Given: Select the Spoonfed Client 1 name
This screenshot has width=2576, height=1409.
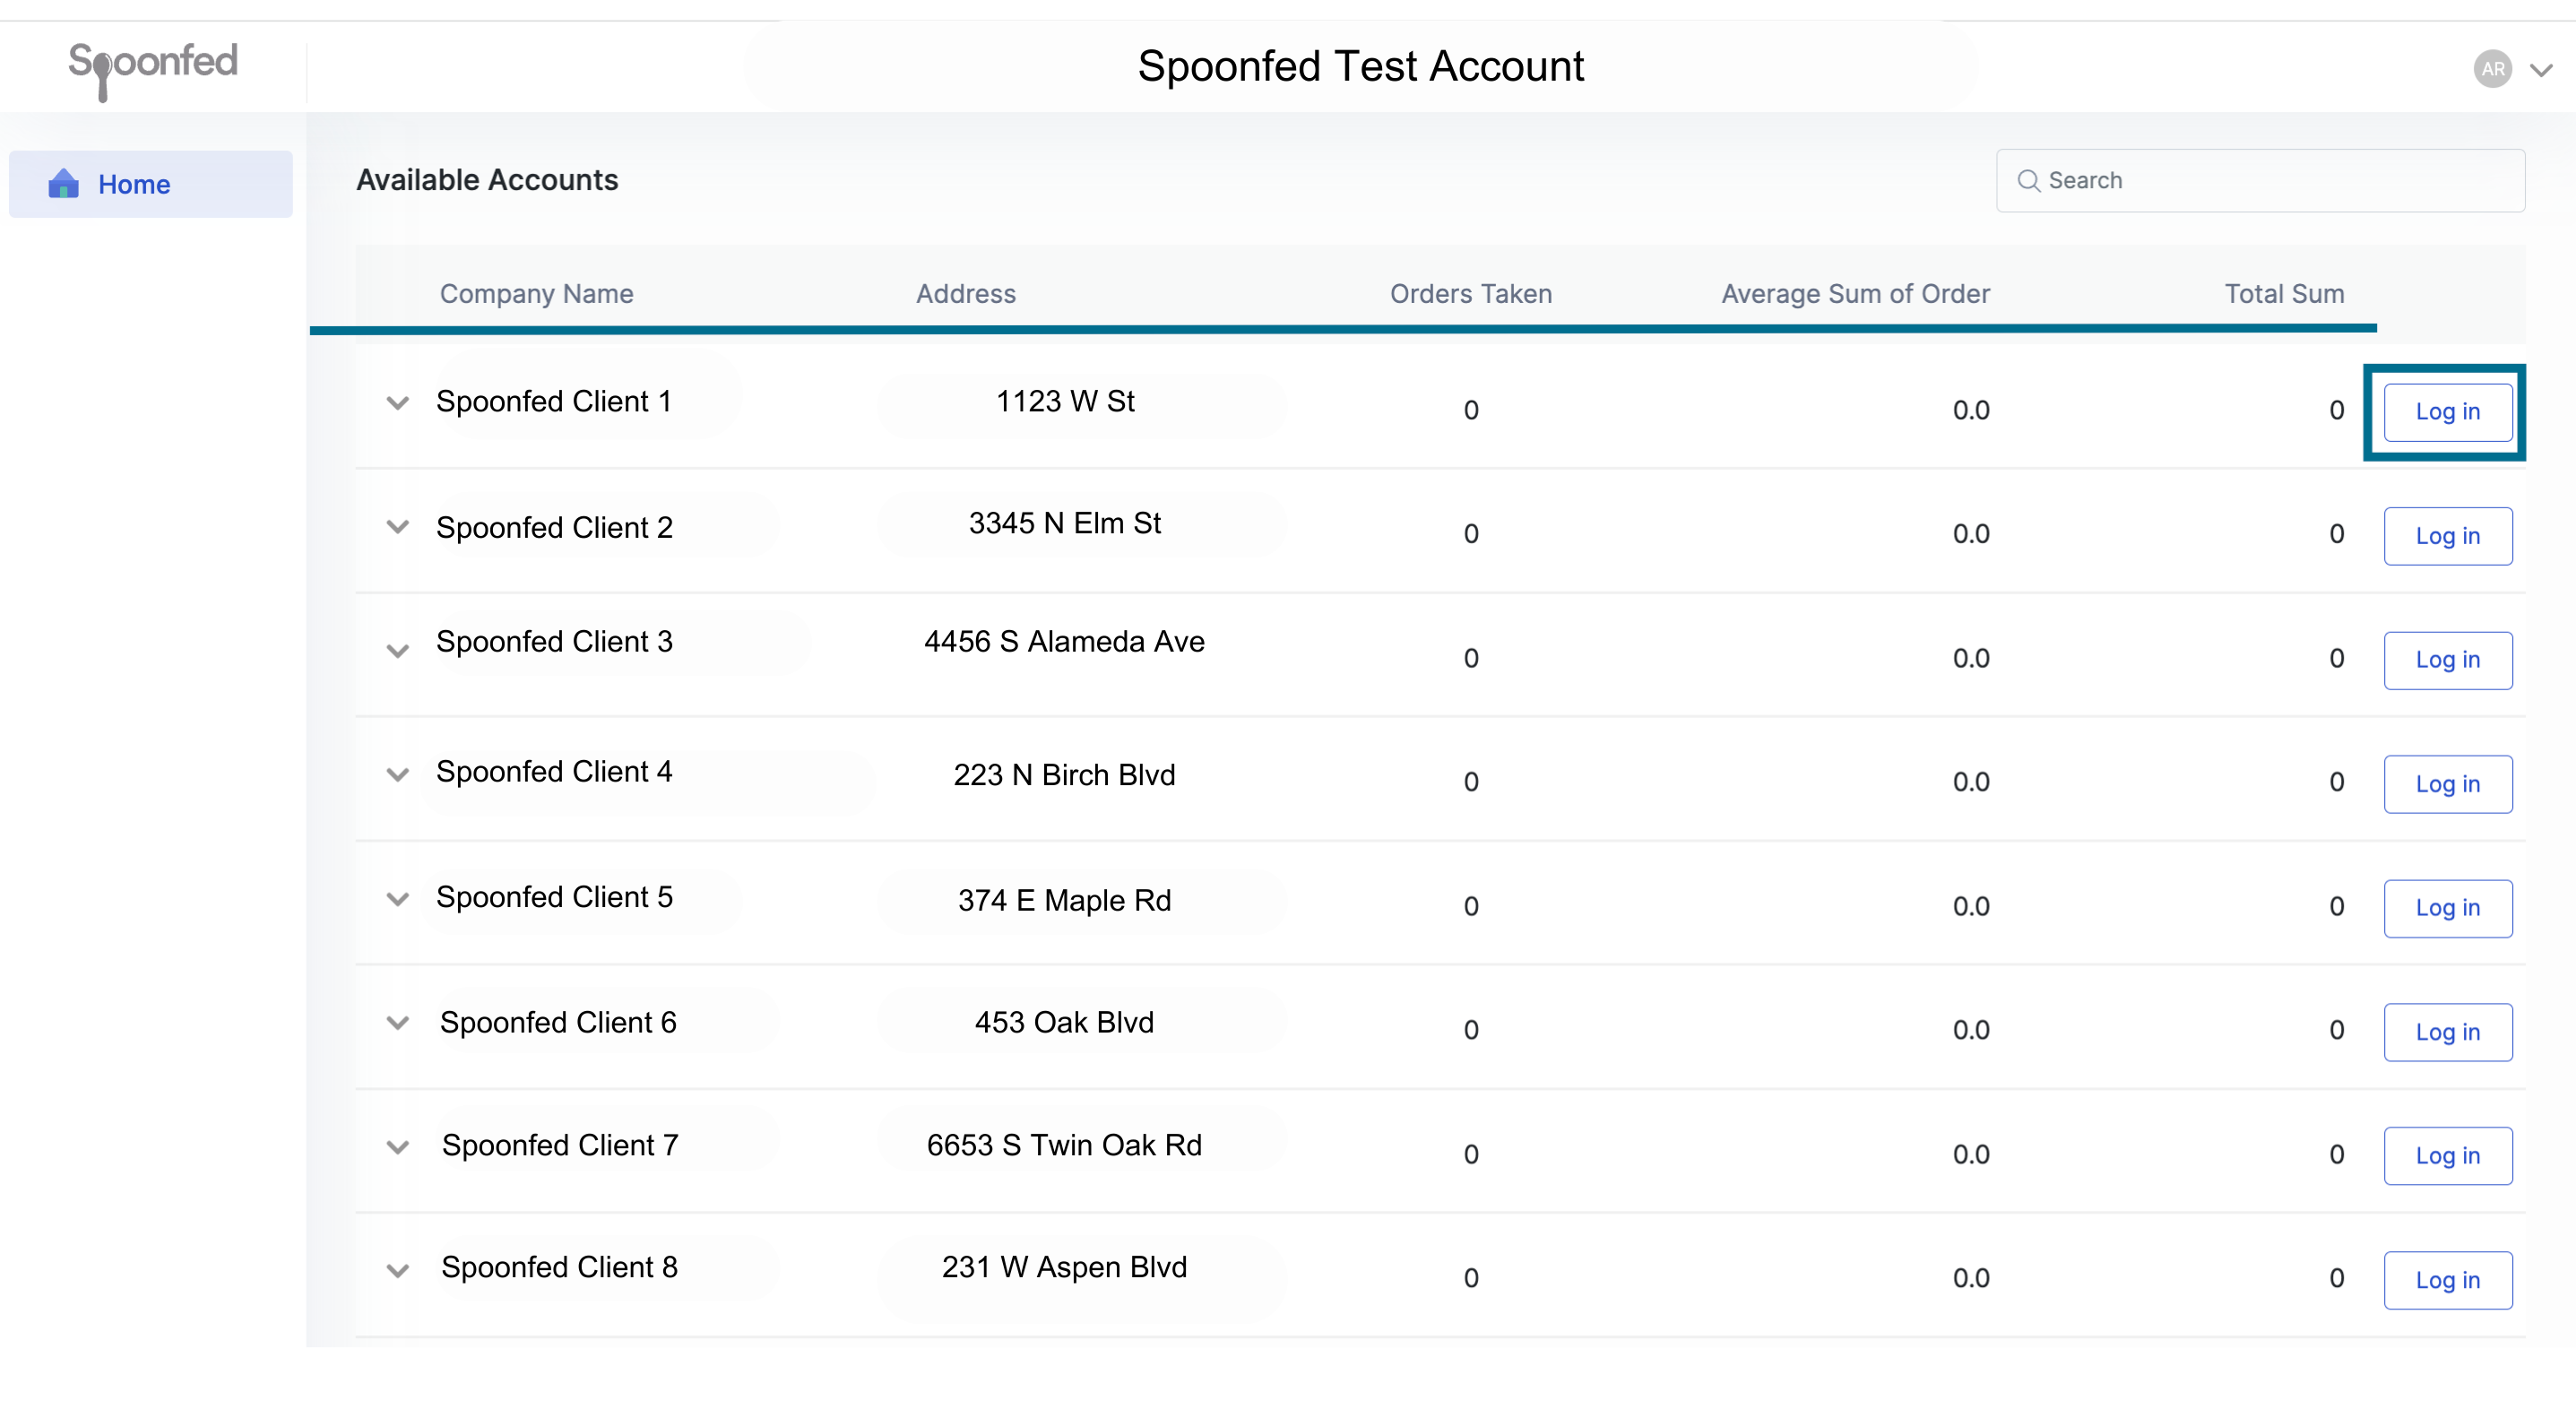Looking at the screenshot, I should pos(554,401).
